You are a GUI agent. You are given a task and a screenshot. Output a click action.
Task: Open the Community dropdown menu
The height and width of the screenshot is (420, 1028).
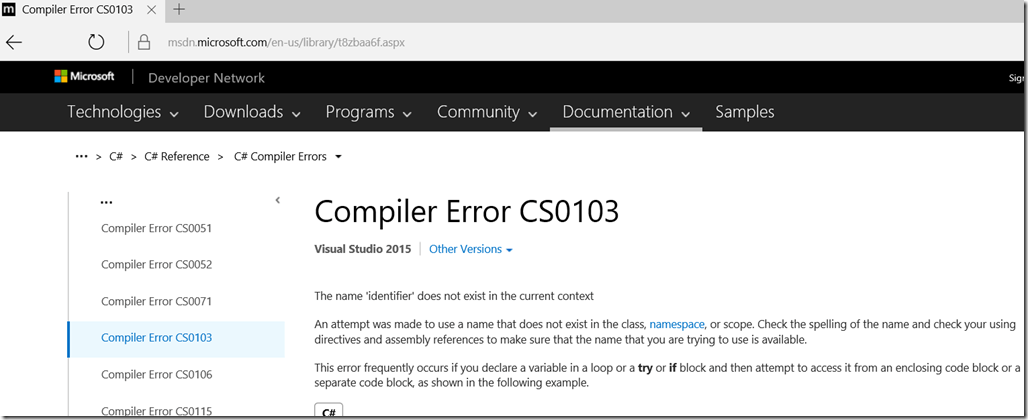(487, 112)
